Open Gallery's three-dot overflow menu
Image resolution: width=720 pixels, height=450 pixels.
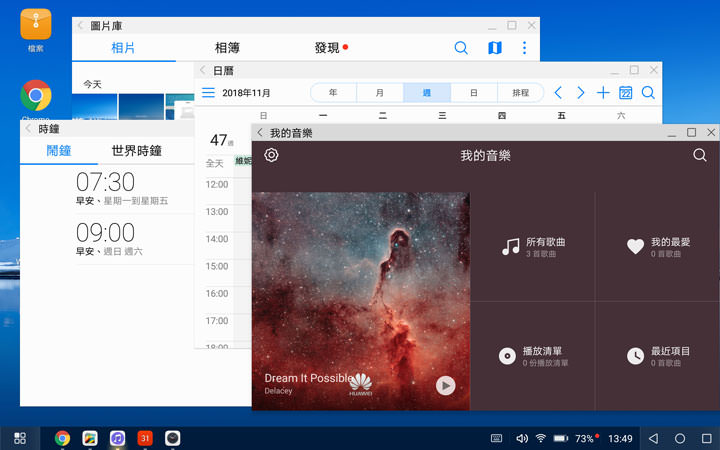click(x=524, y=48)
